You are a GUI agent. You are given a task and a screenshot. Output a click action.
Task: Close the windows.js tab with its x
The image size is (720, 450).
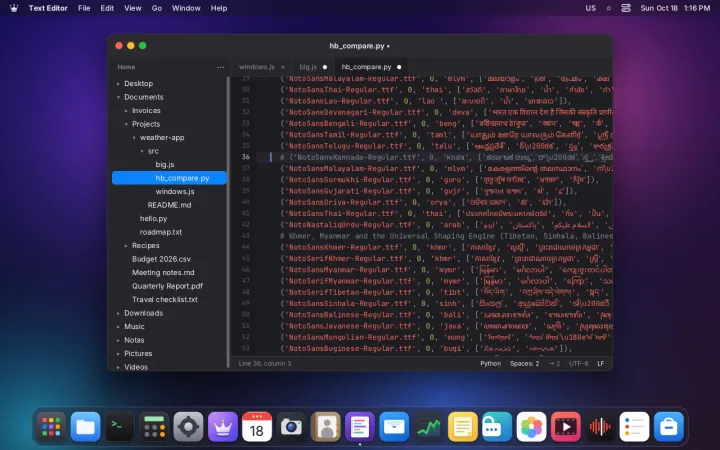[283, 67]
